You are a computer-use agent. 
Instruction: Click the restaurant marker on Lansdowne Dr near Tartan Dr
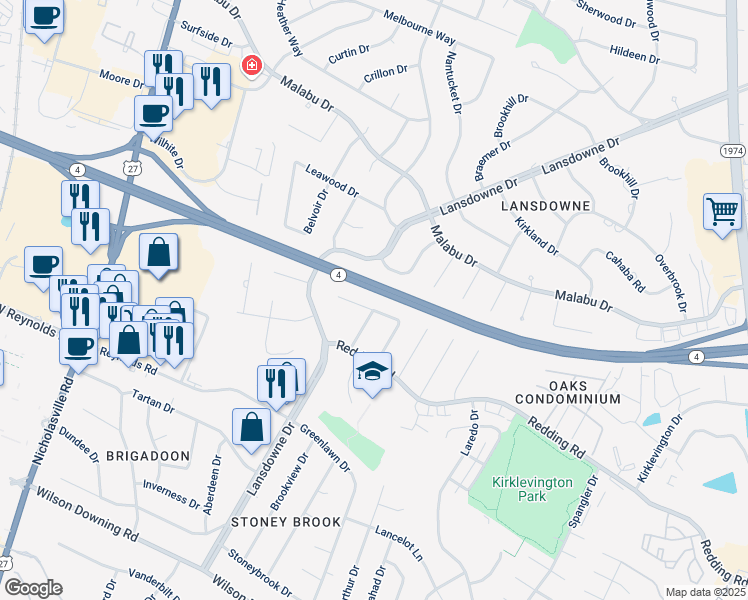[x=276, y=385]
